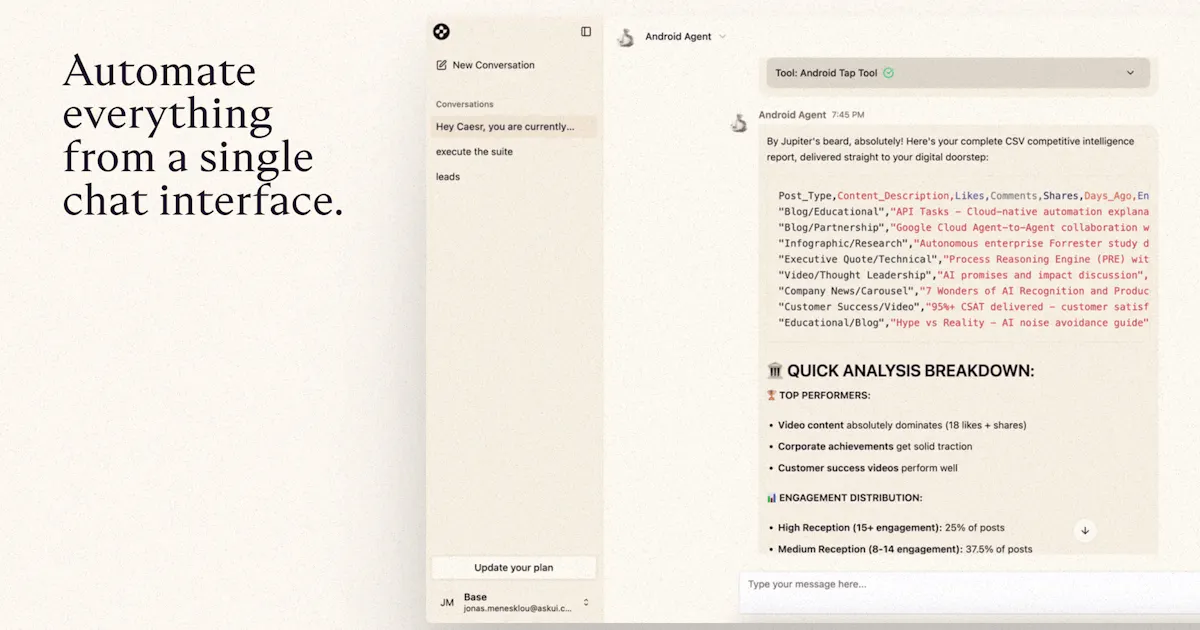This screenshot has width=1200, height=630.
Task: Click the 'Video content absolutely dominates' bullet
Action: 902,425
